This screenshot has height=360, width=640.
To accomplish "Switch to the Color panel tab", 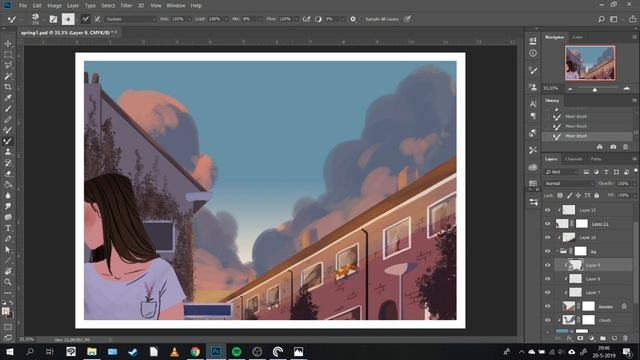I will pyautogui.click(x=578, y=38).
